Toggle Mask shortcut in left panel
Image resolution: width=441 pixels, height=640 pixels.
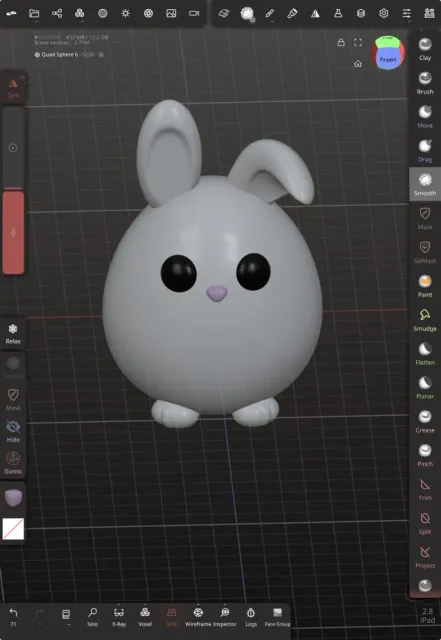[13, 399]
